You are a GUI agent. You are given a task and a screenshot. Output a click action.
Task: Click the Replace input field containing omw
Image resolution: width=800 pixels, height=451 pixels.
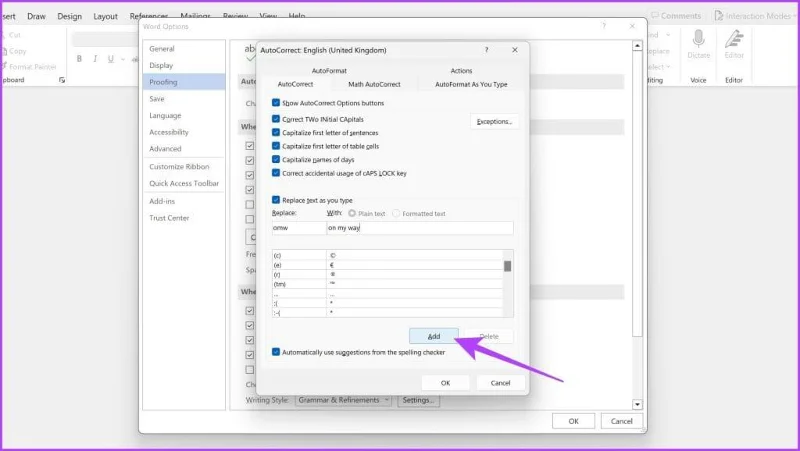299,228
